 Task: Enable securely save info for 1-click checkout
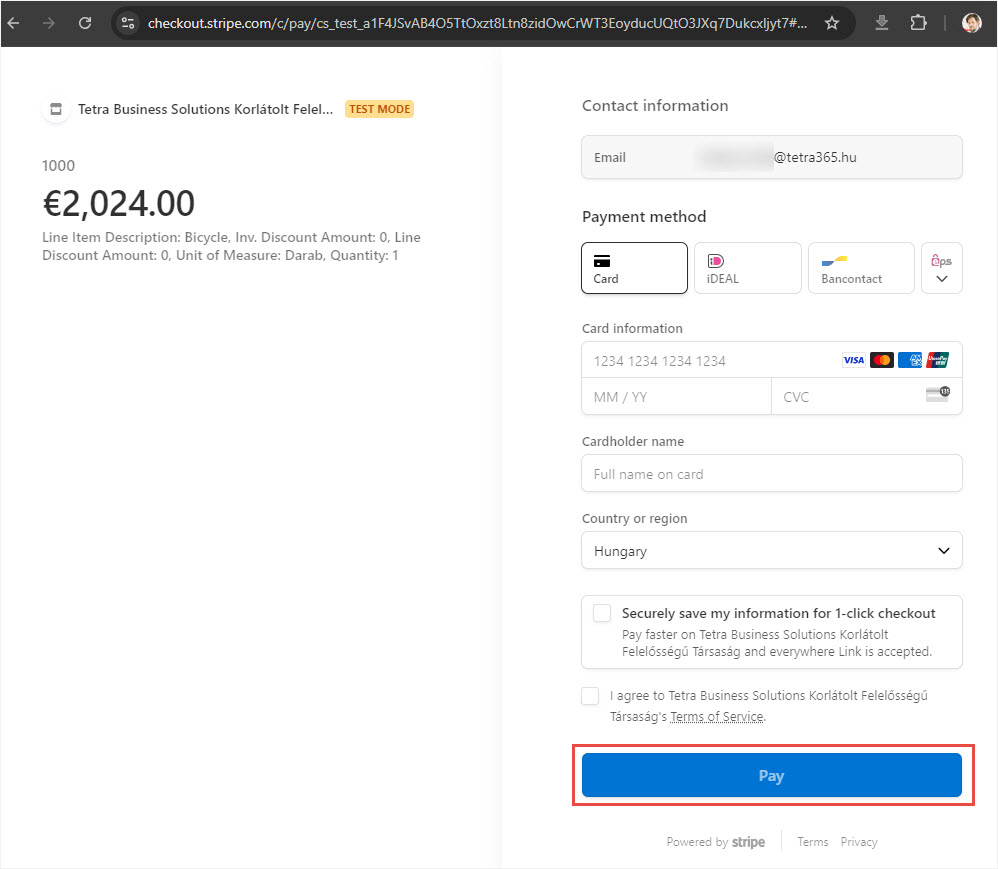602,613
